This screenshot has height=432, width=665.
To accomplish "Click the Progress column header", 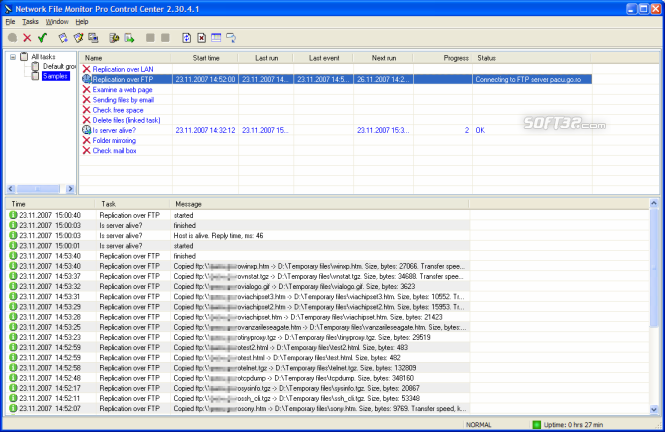I will pos(443,58).
